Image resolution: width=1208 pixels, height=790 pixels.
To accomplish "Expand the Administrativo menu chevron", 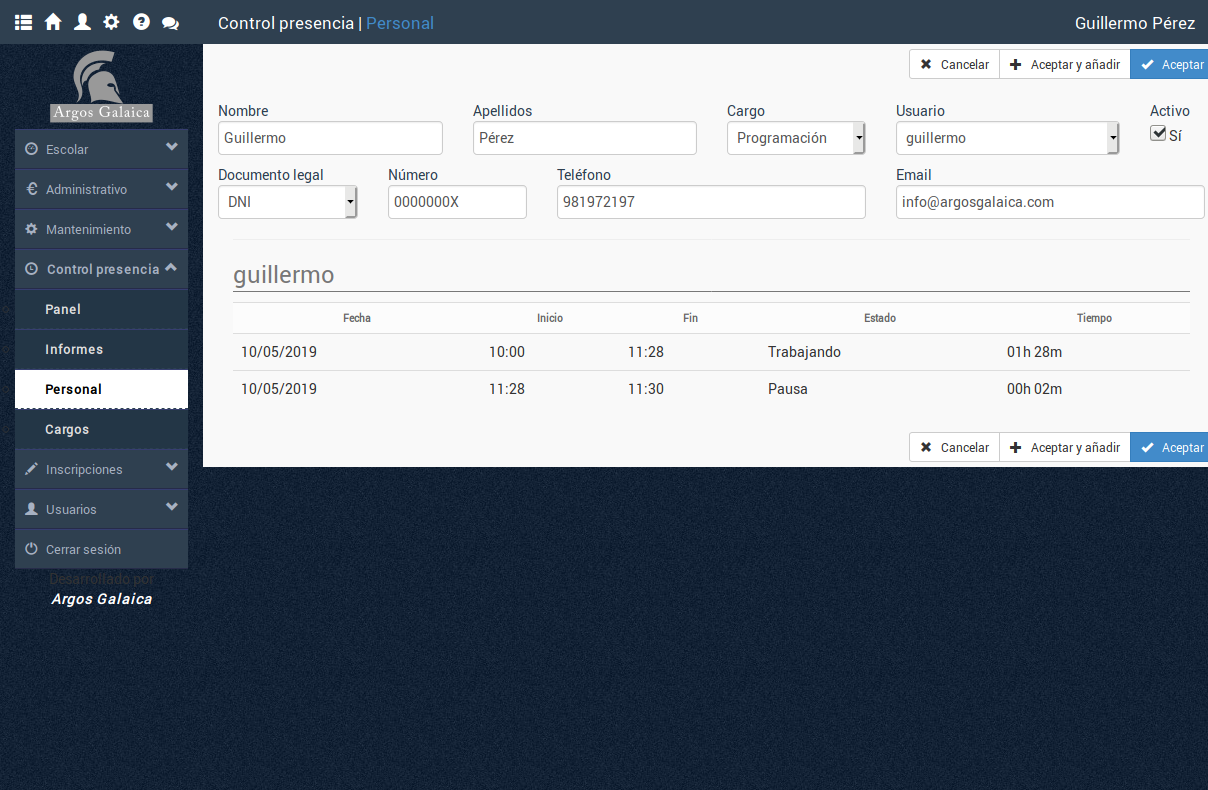I will click(x=172, y=188).
